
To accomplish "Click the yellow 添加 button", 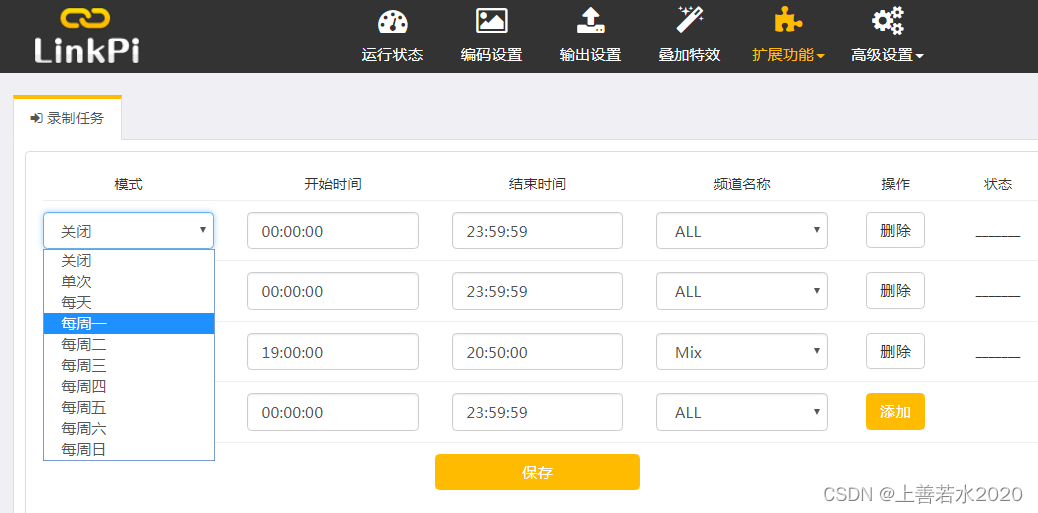I will coord(895,412).
